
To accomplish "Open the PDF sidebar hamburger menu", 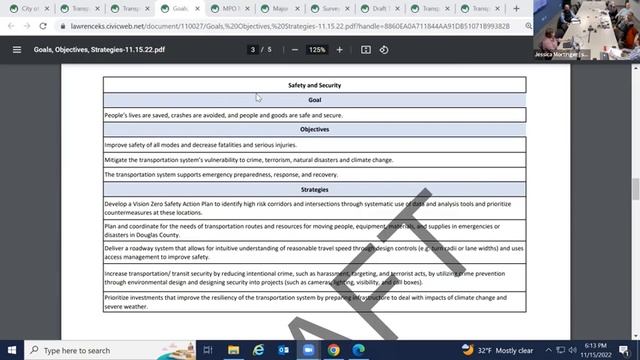I will coord(17,50).
